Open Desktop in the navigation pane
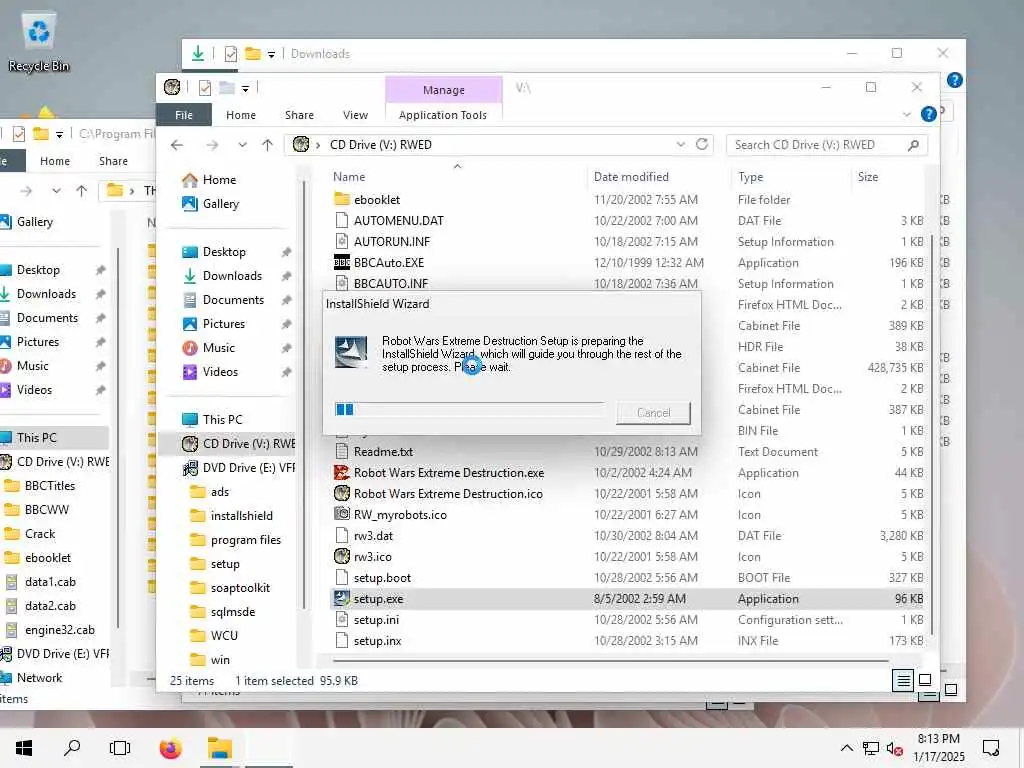The image size is (1024, 768). 224,252
